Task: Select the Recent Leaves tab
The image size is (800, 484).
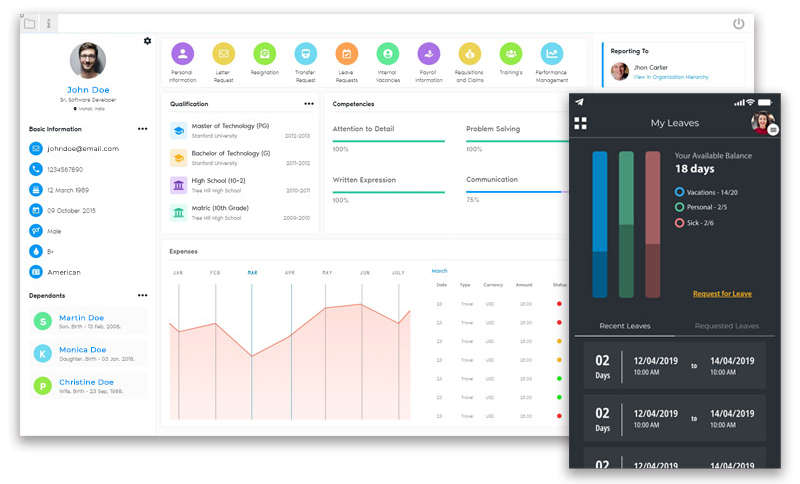Action: tap(624, 326)
